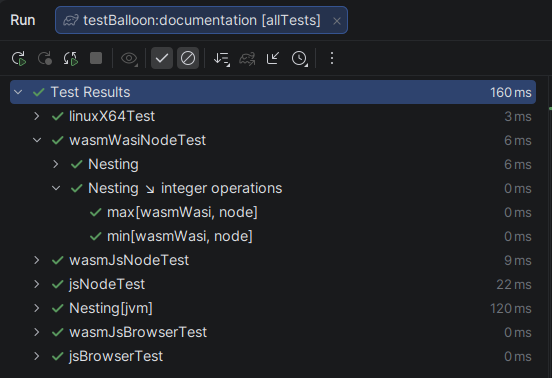Select linuxX64Test in the tree
This screenshot has width=552, height=378.
tap(112, 116)
